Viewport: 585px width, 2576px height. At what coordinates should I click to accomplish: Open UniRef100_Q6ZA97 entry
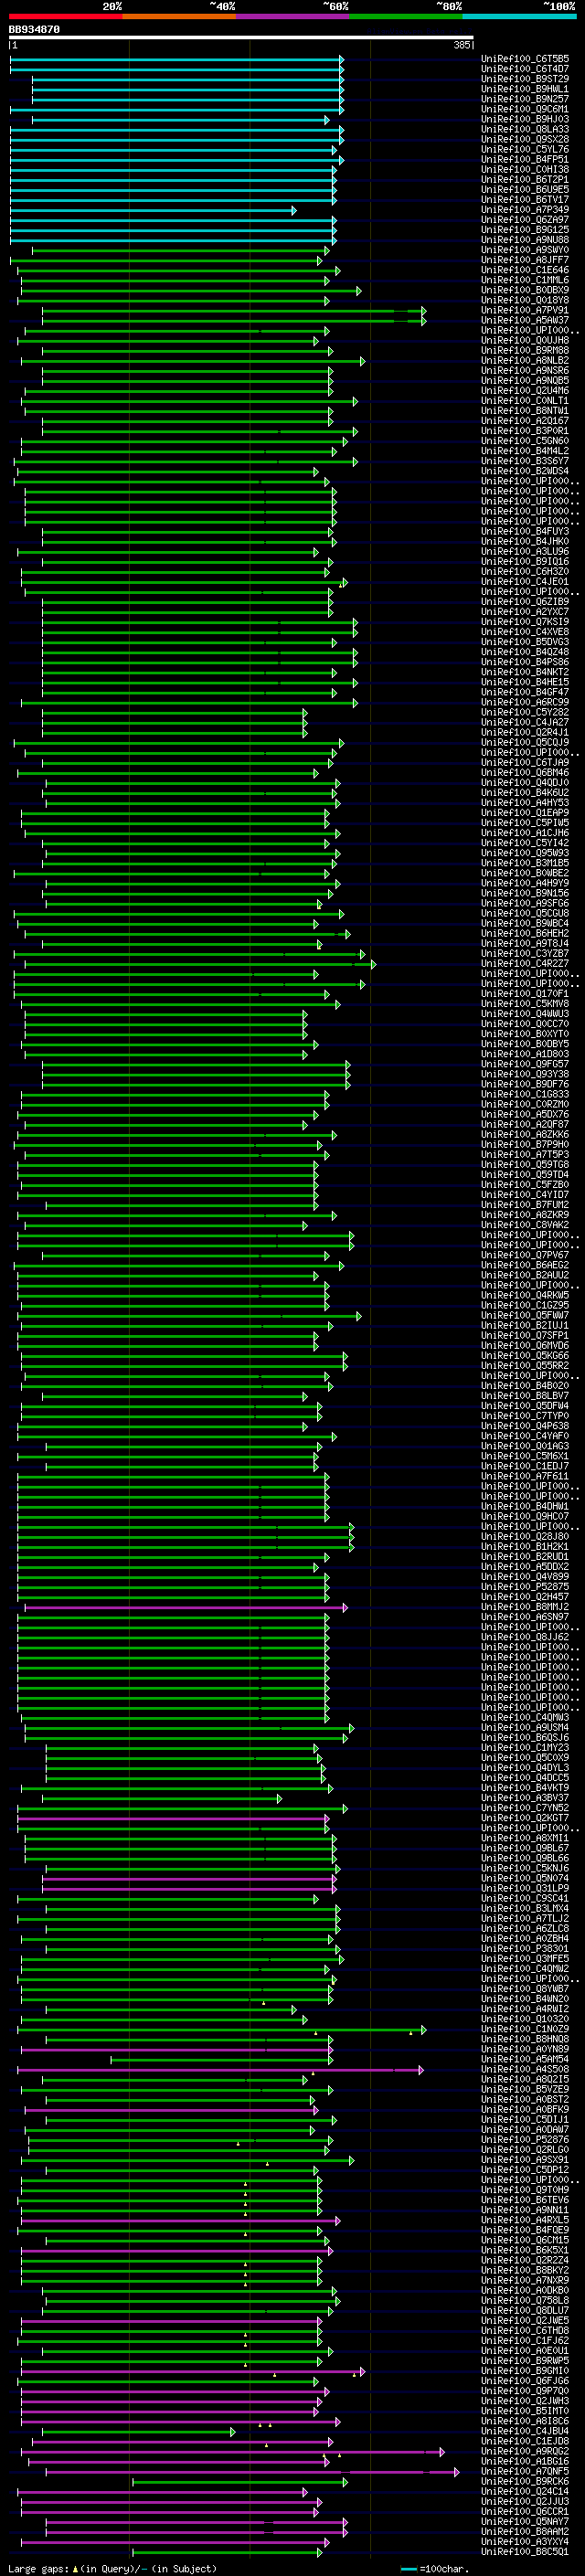tap(525, 220)
